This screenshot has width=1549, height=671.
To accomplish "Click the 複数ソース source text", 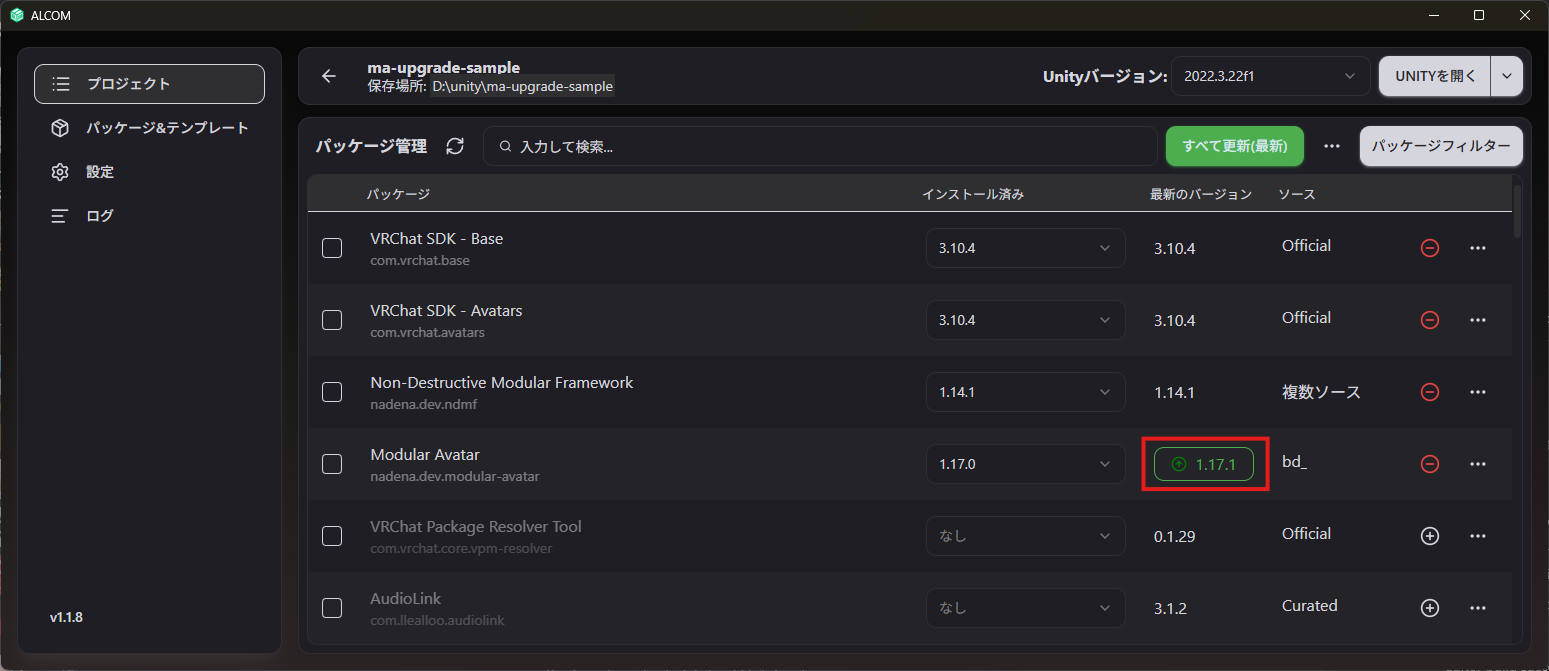I will click(1321, 392).
